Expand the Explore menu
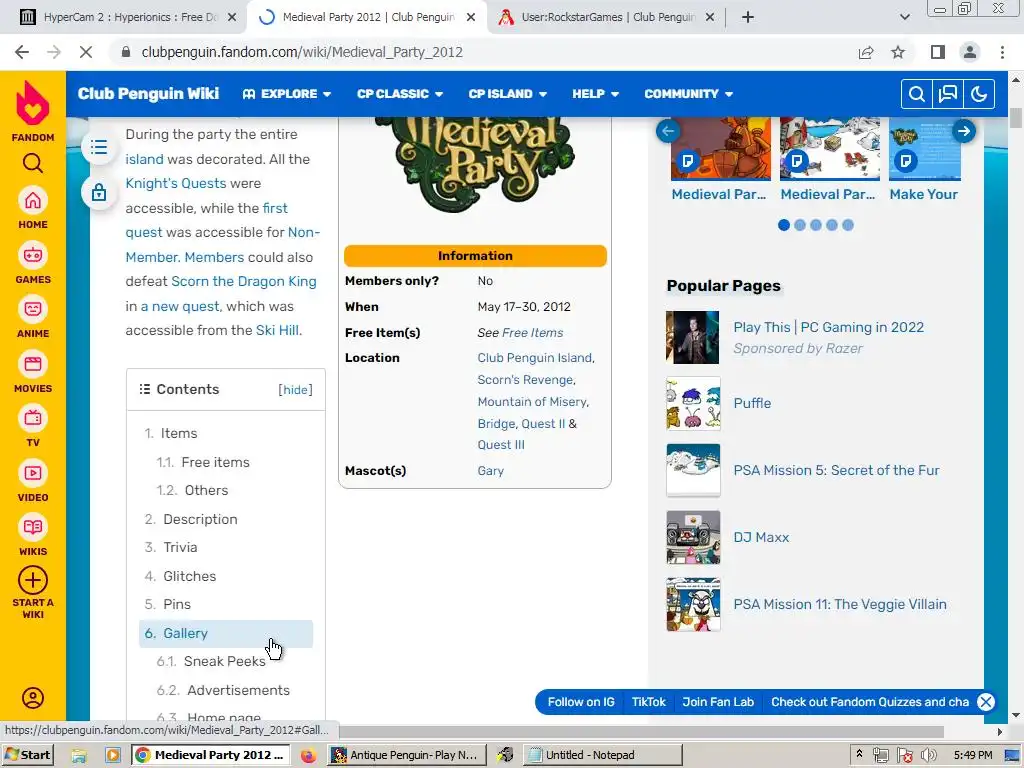This screenshot has height=768, width=1024. click(x=287, y=94)
